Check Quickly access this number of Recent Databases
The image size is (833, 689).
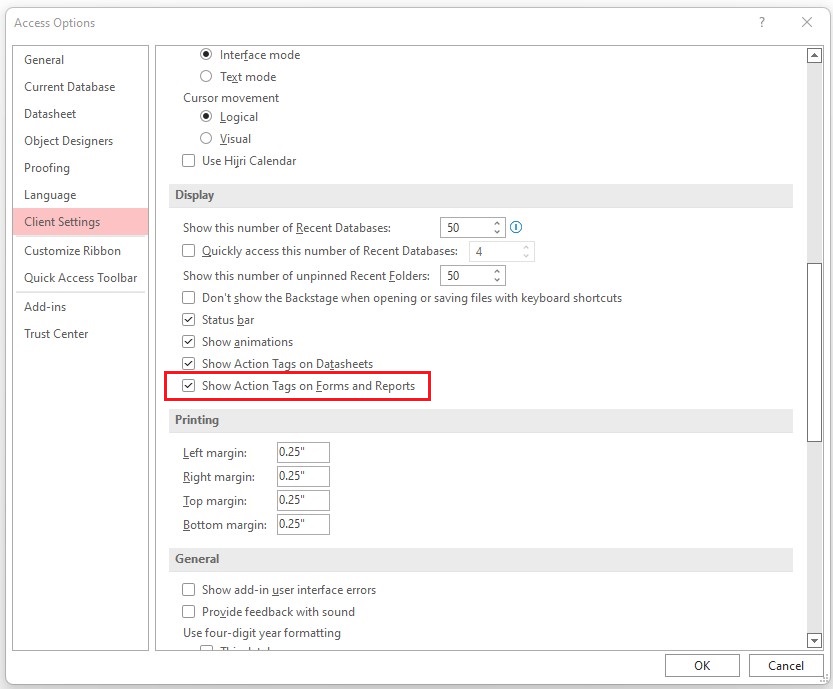pyautogui.click(x=187, y=250)
